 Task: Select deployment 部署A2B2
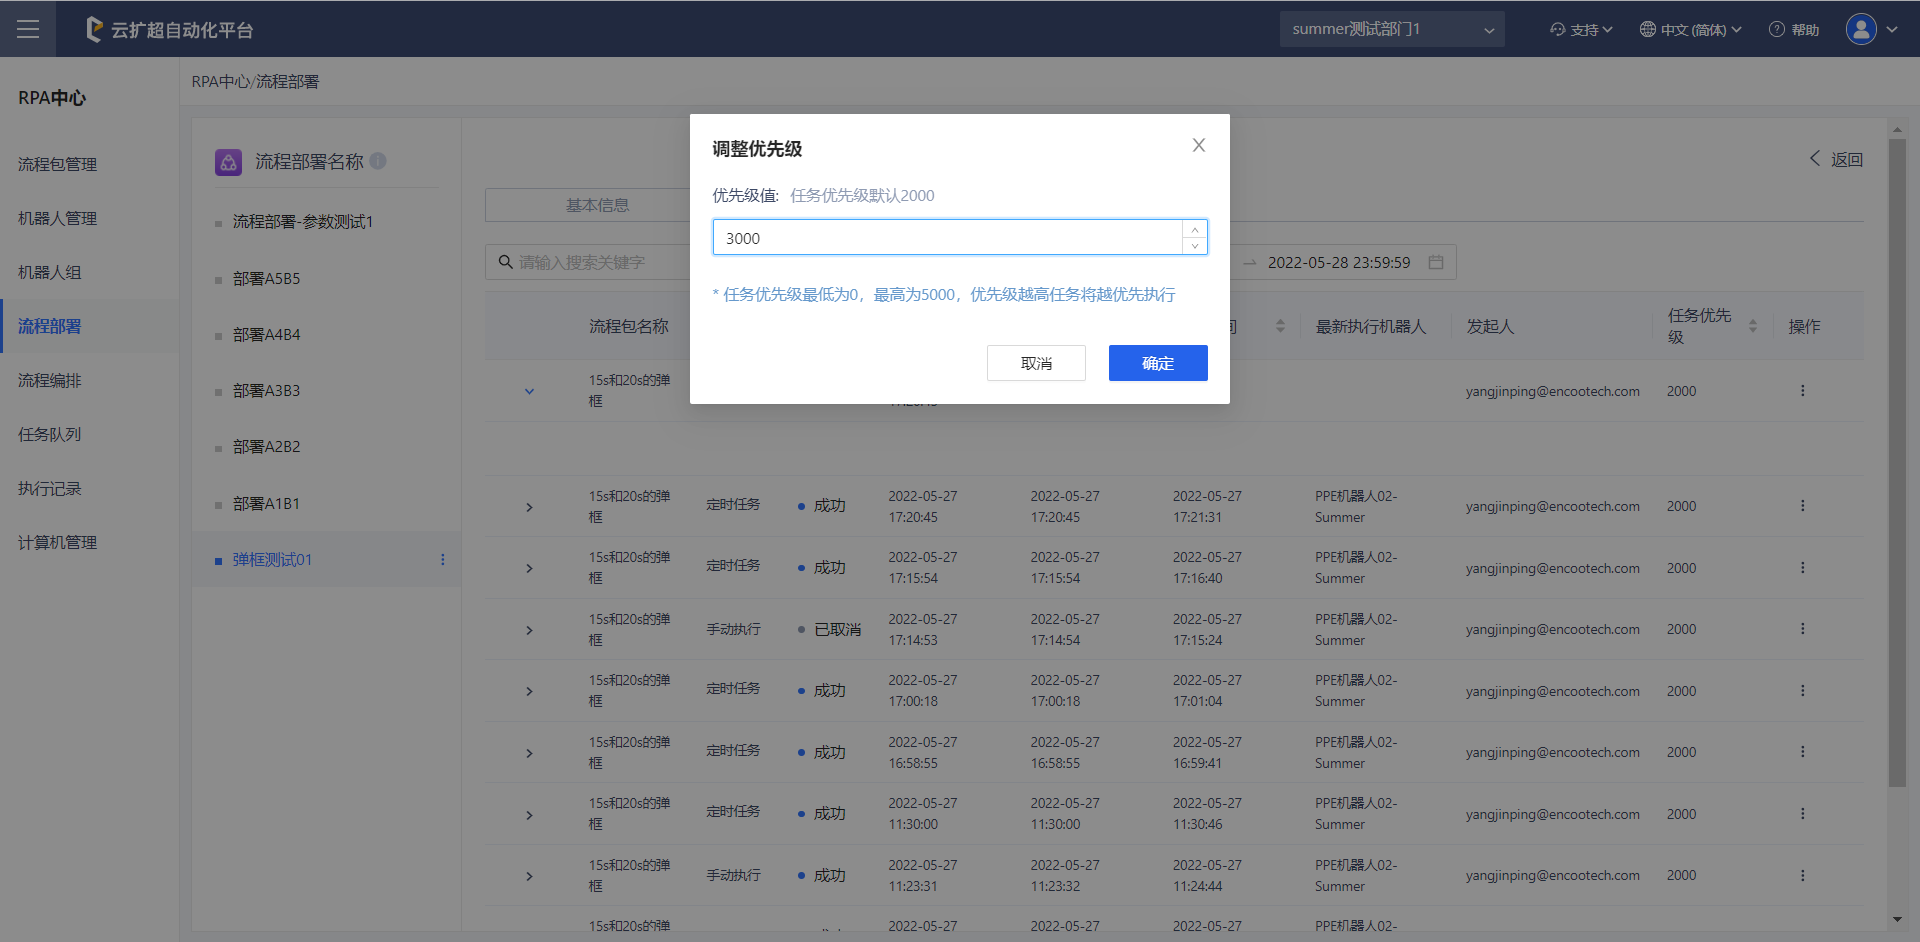pos(267,447)
